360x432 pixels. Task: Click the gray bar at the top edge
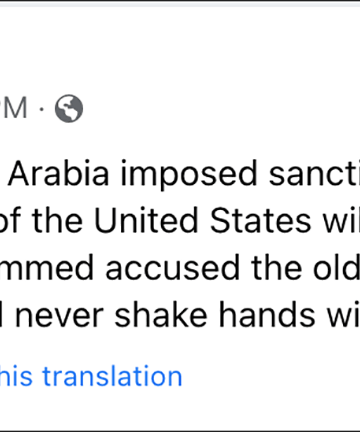pyautogui.click(x=180, y=5)
